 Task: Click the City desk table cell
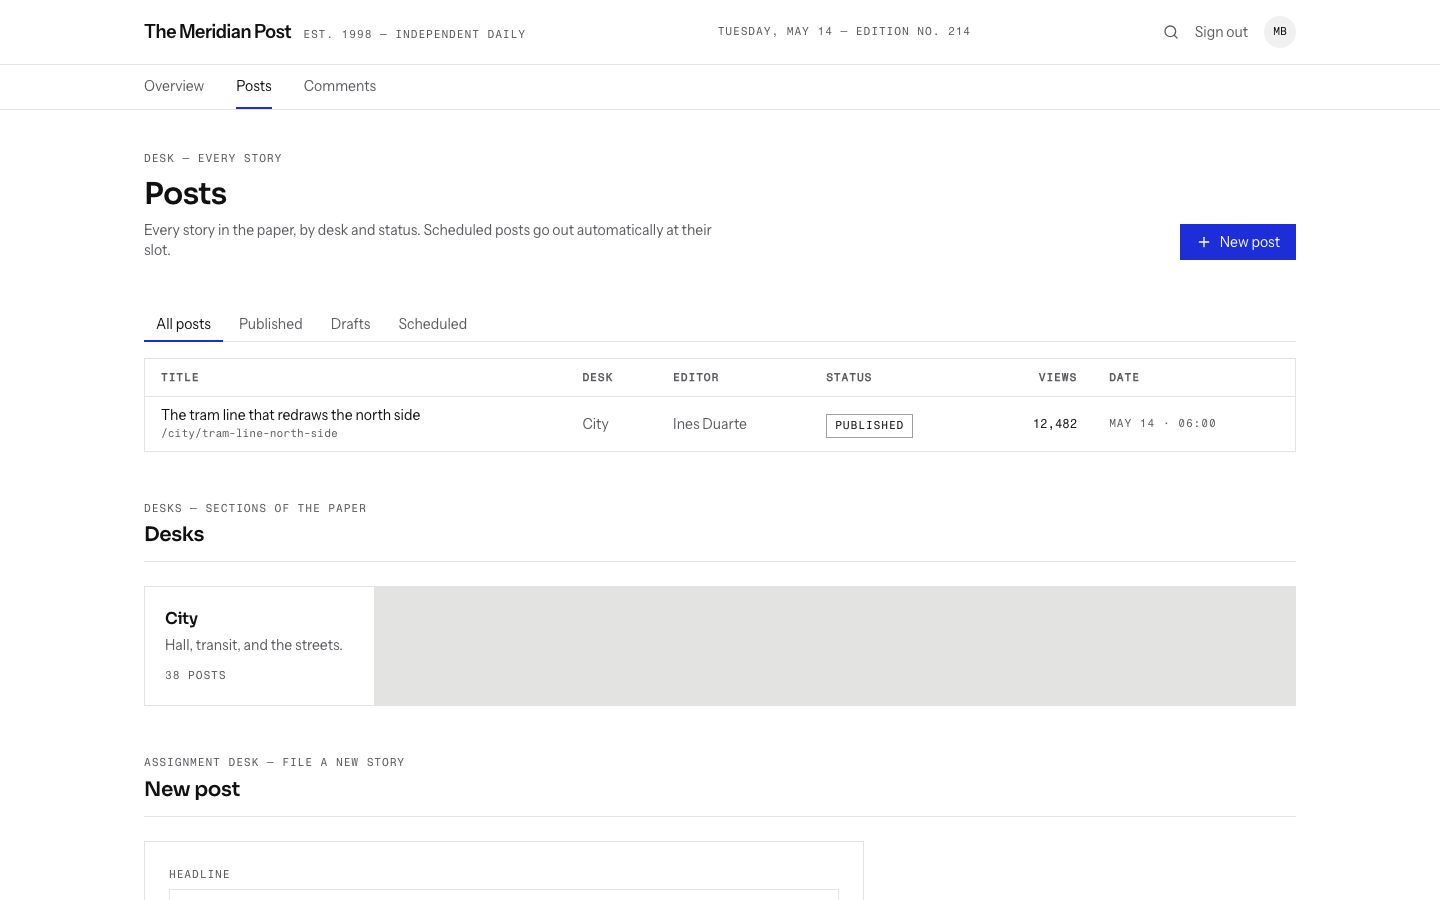pyautogui.click(x=595, y=424)
